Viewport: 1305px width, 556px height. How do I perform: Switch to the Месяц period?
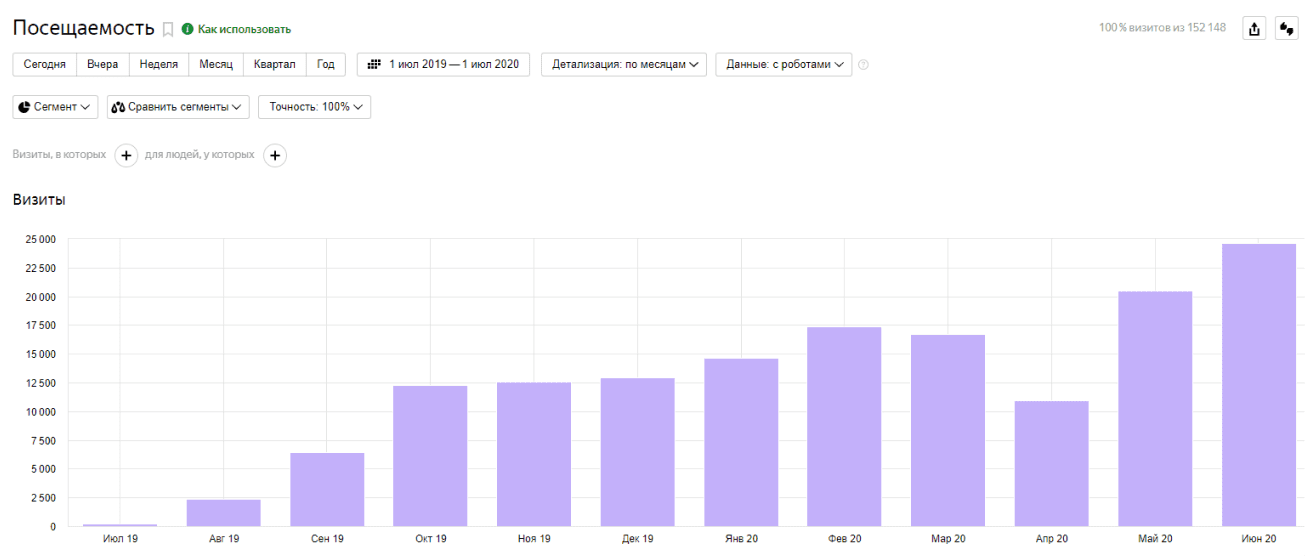(x=216, y=64)
